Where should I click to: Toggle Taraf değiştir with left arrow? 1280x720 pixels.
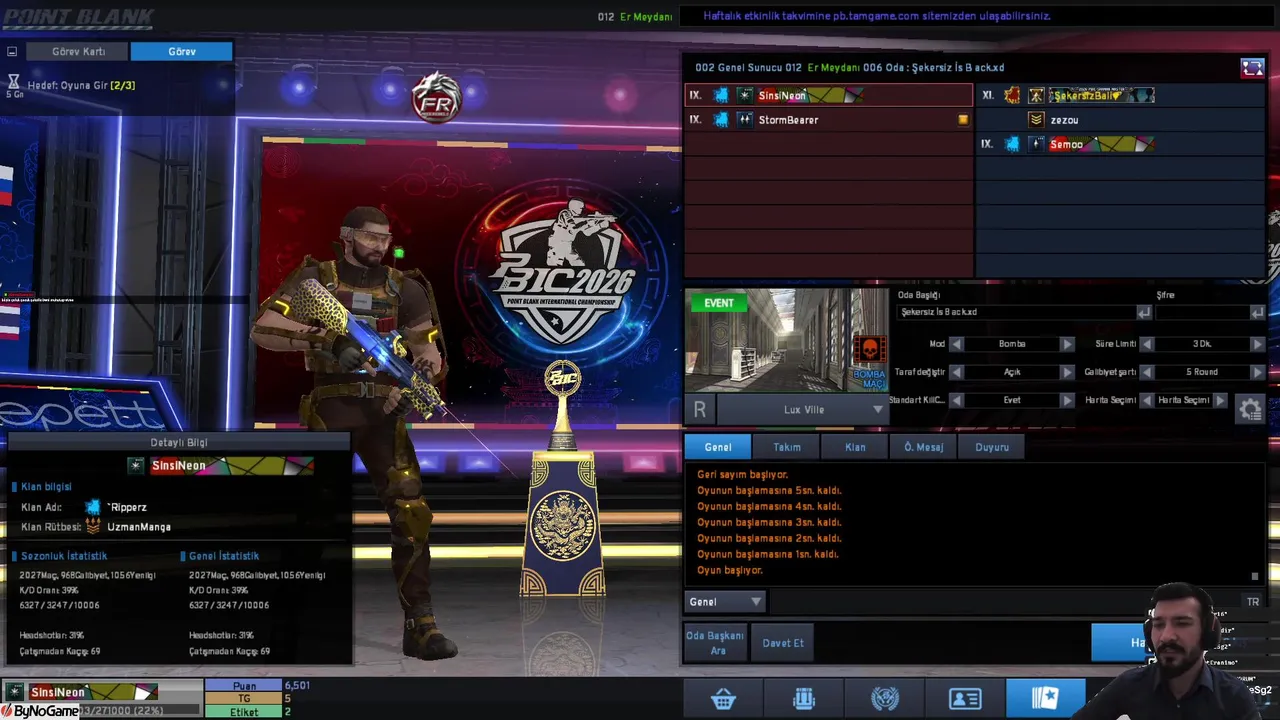tap(956, 372)
